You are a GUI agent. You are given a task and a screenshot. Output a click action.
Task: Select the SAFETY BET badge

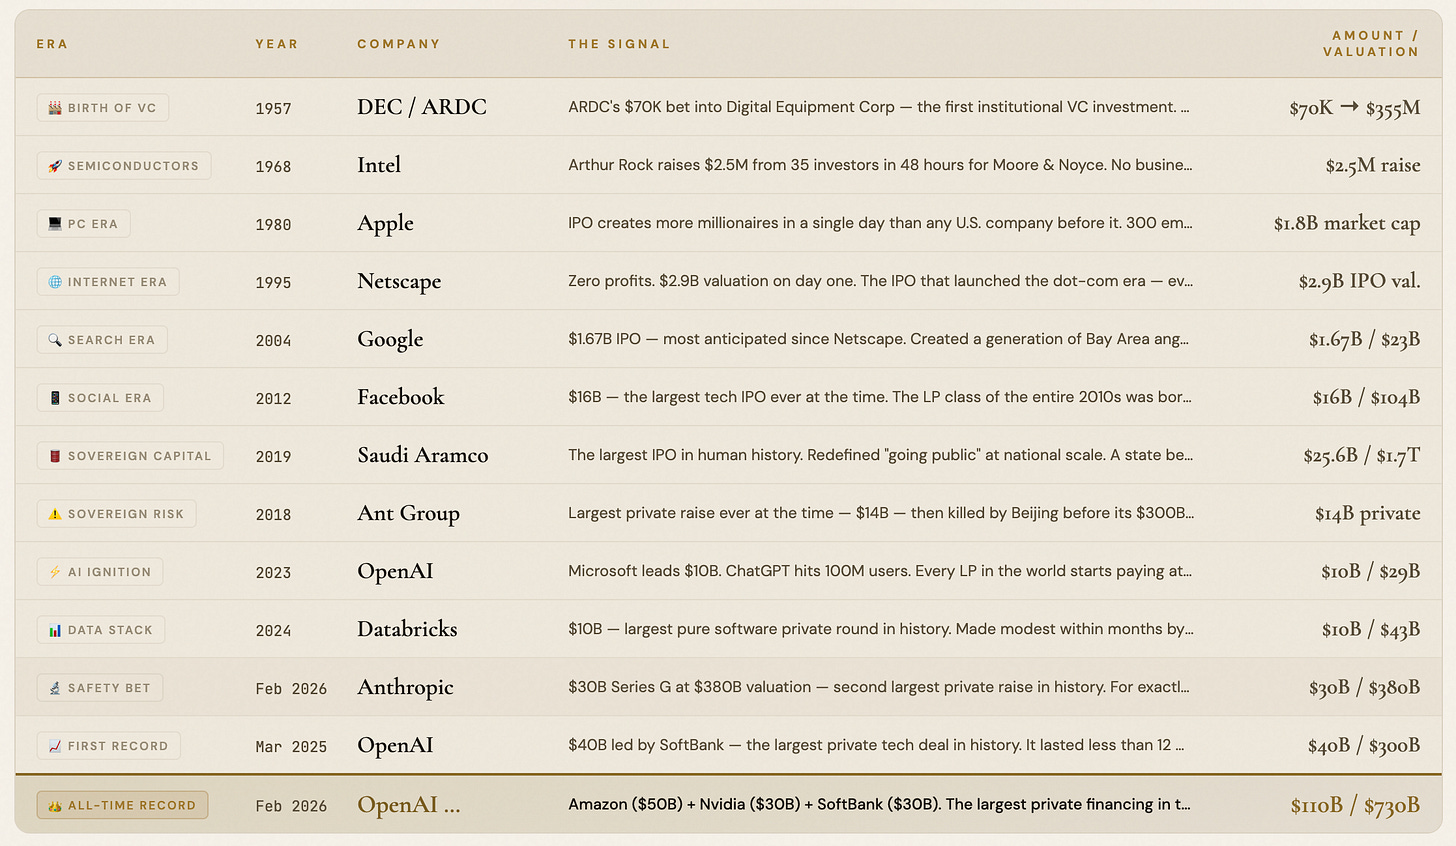(100, 688)
